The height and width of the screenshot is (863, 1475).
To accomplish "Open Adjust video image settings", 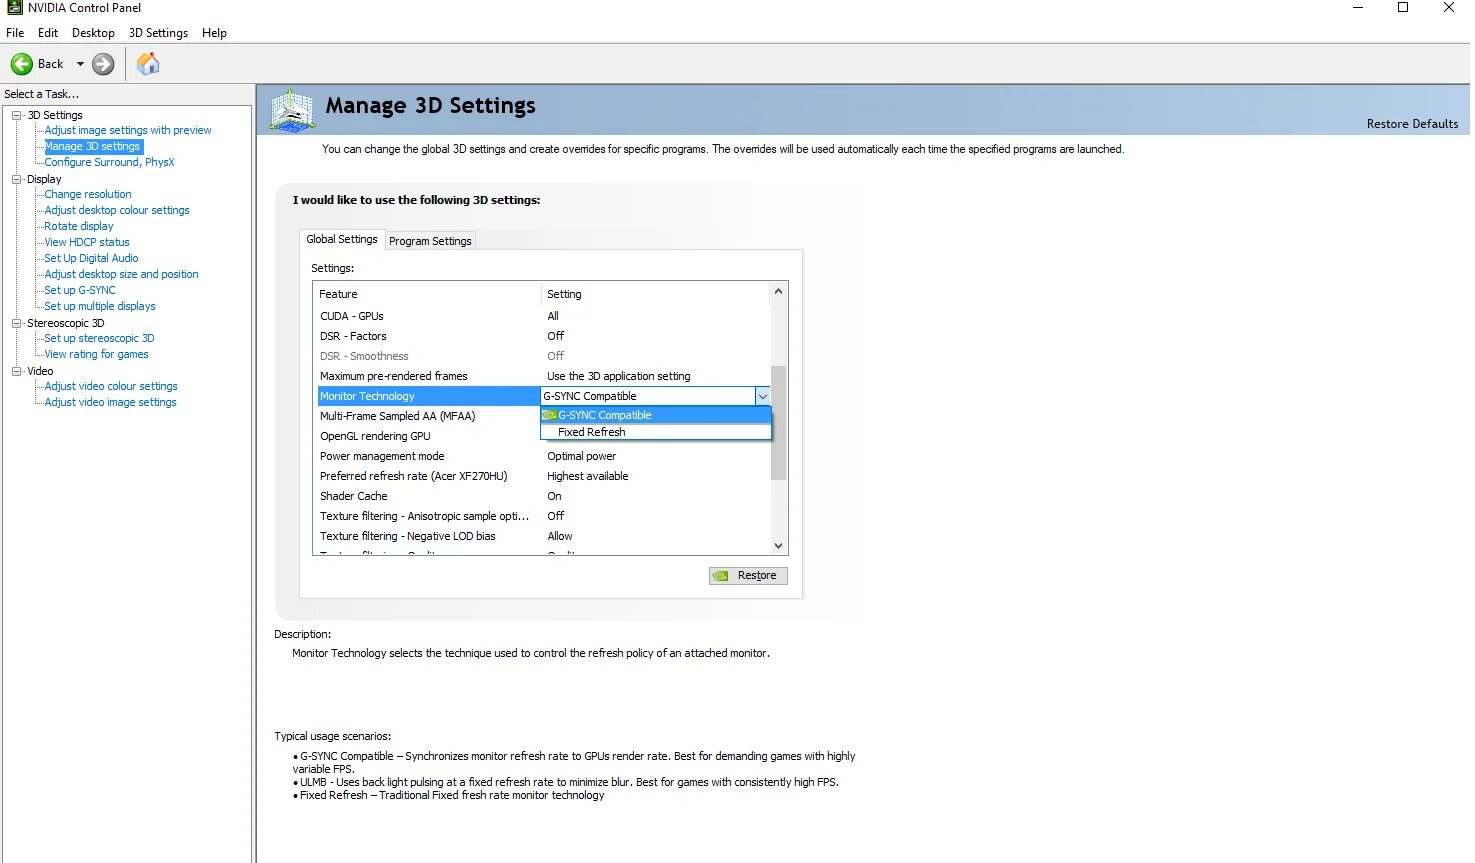I will point(110,402).
